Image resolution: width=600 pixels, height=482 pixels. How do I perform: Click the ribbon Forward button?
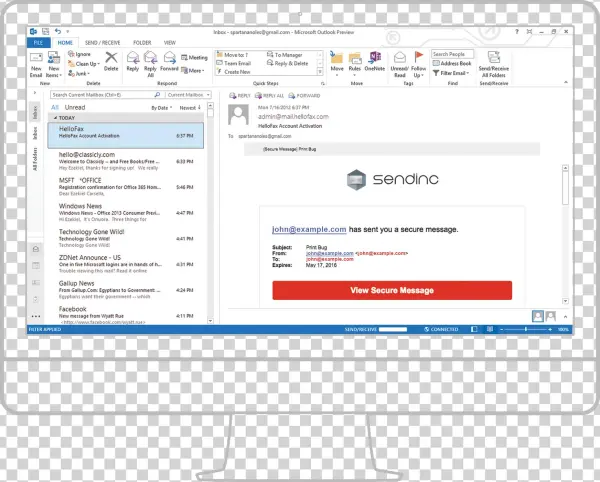(169, 62)
